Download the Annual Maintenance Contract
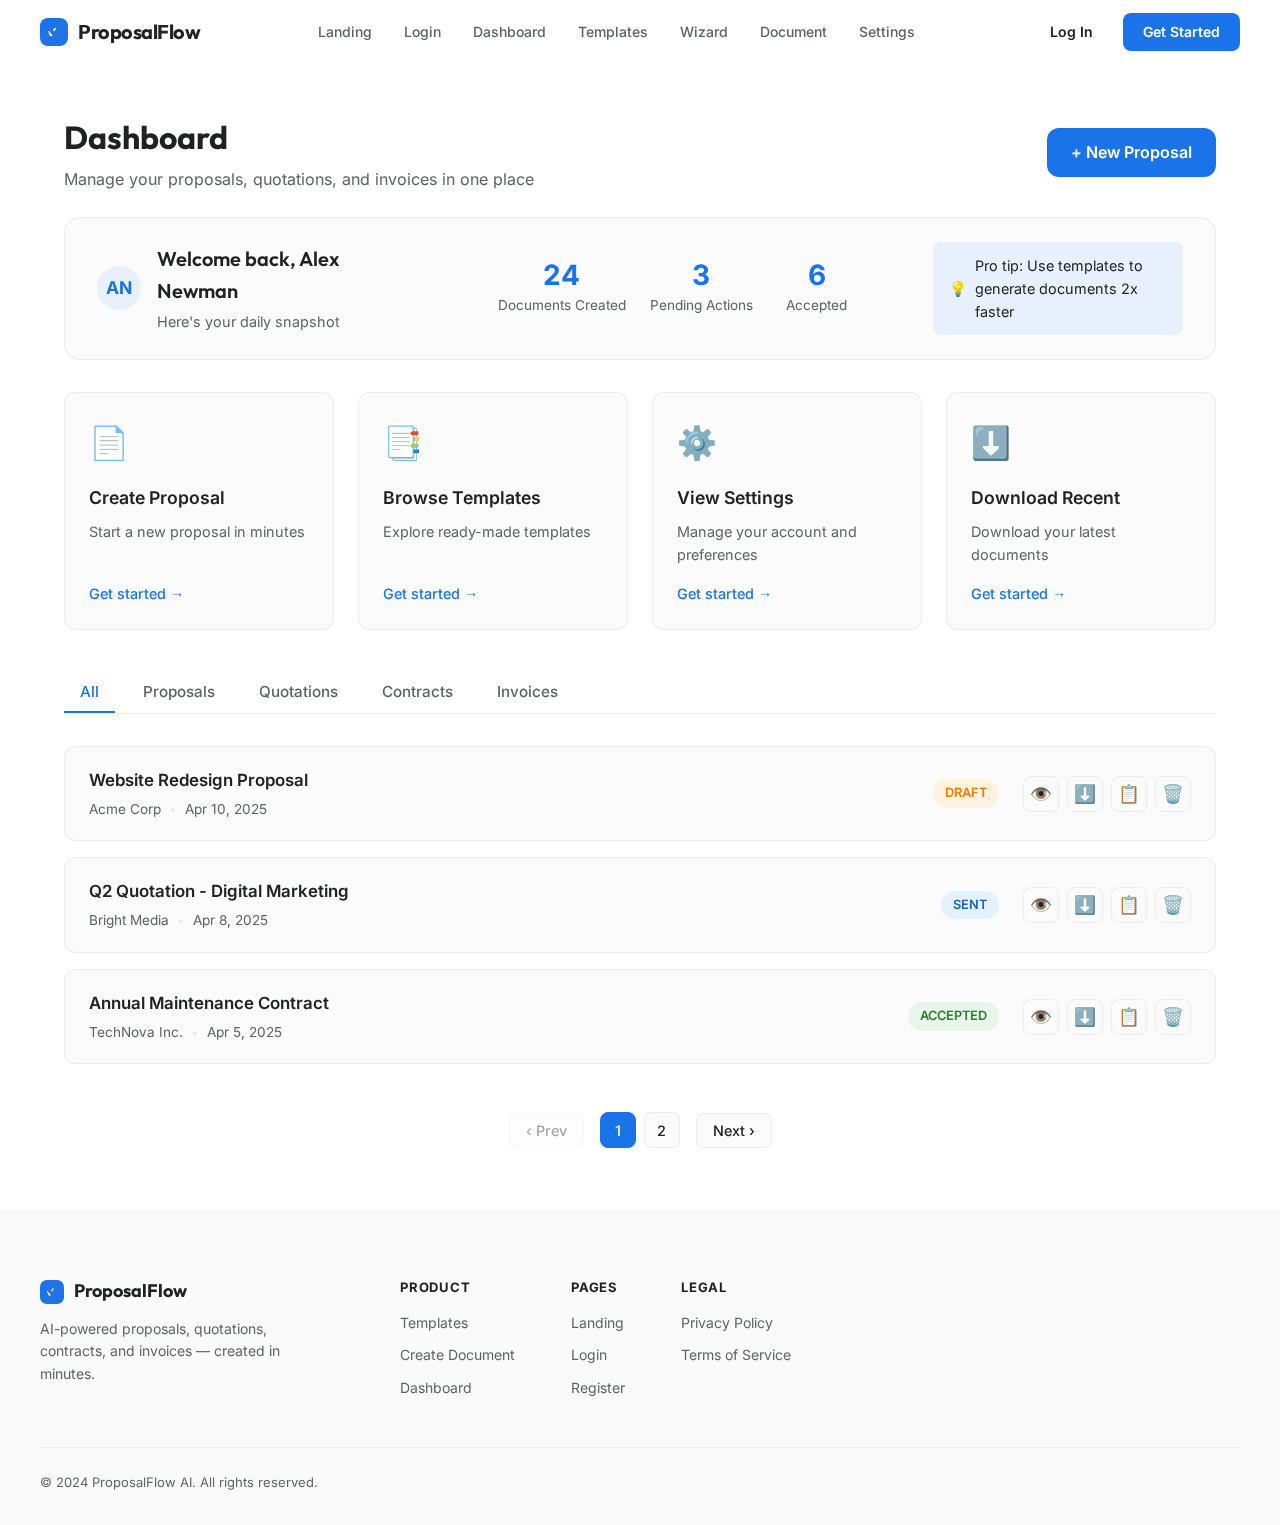1280x1525 pixels. [x=1085, y=1017]
